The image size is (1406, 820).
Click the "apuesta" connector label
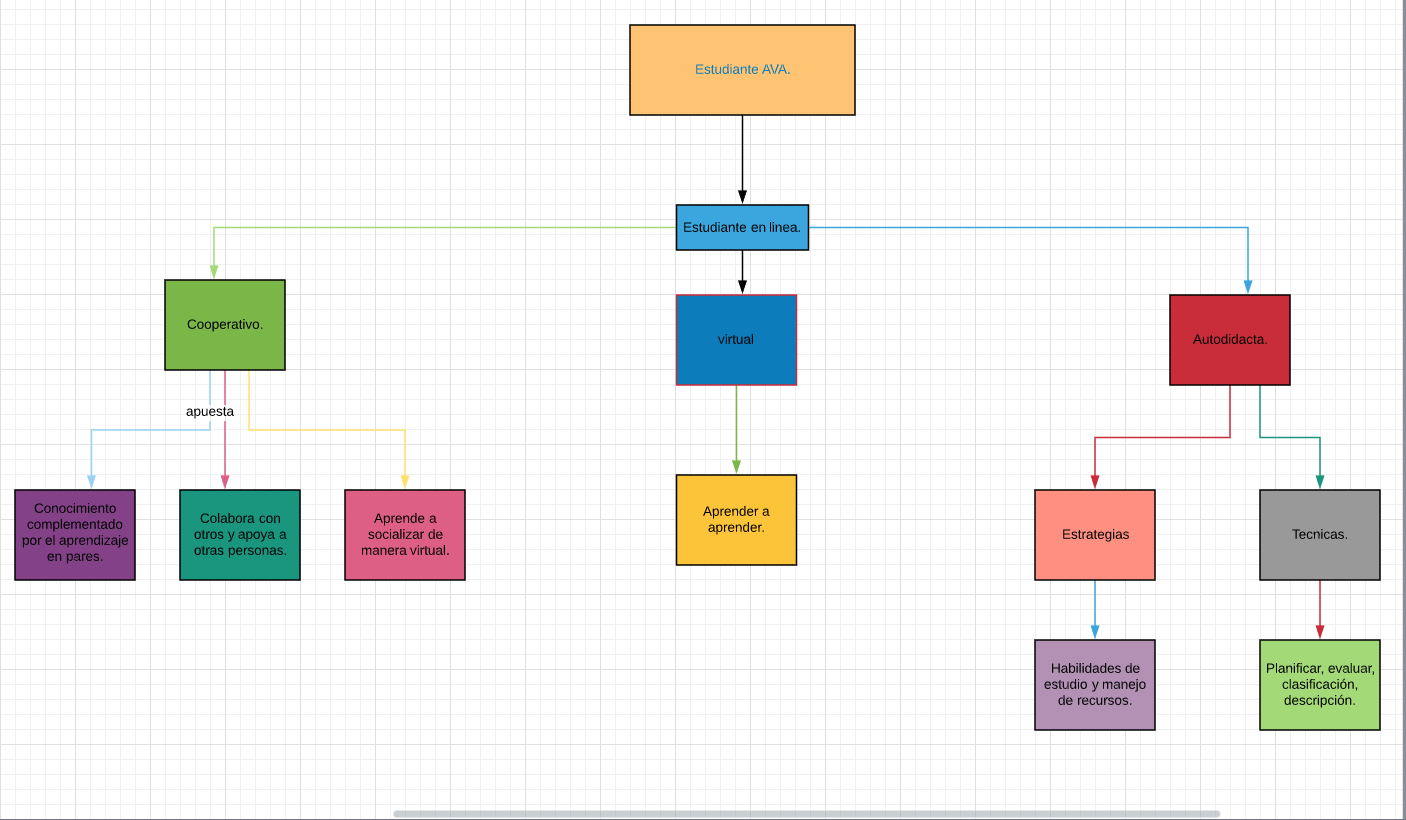pos(210,411)
